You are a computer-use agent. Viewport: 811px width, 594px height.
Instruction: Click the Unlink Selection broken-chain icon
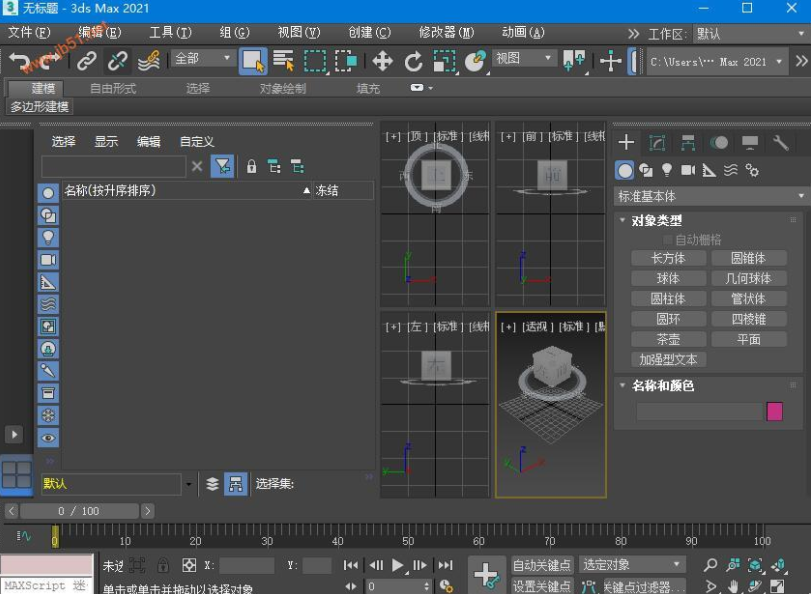pos(117,62)
